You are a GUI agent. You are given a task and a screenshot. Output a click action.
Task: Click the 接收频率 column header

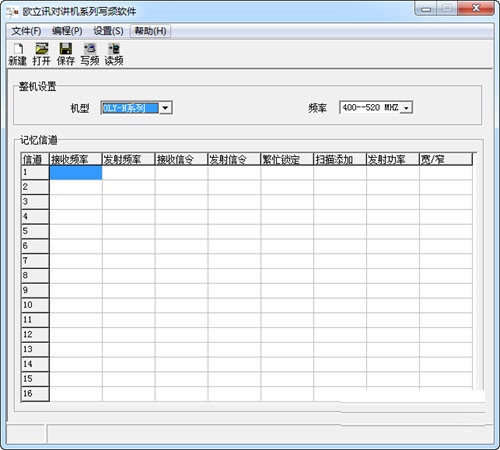pyautogui.click(x=76, y=159)
